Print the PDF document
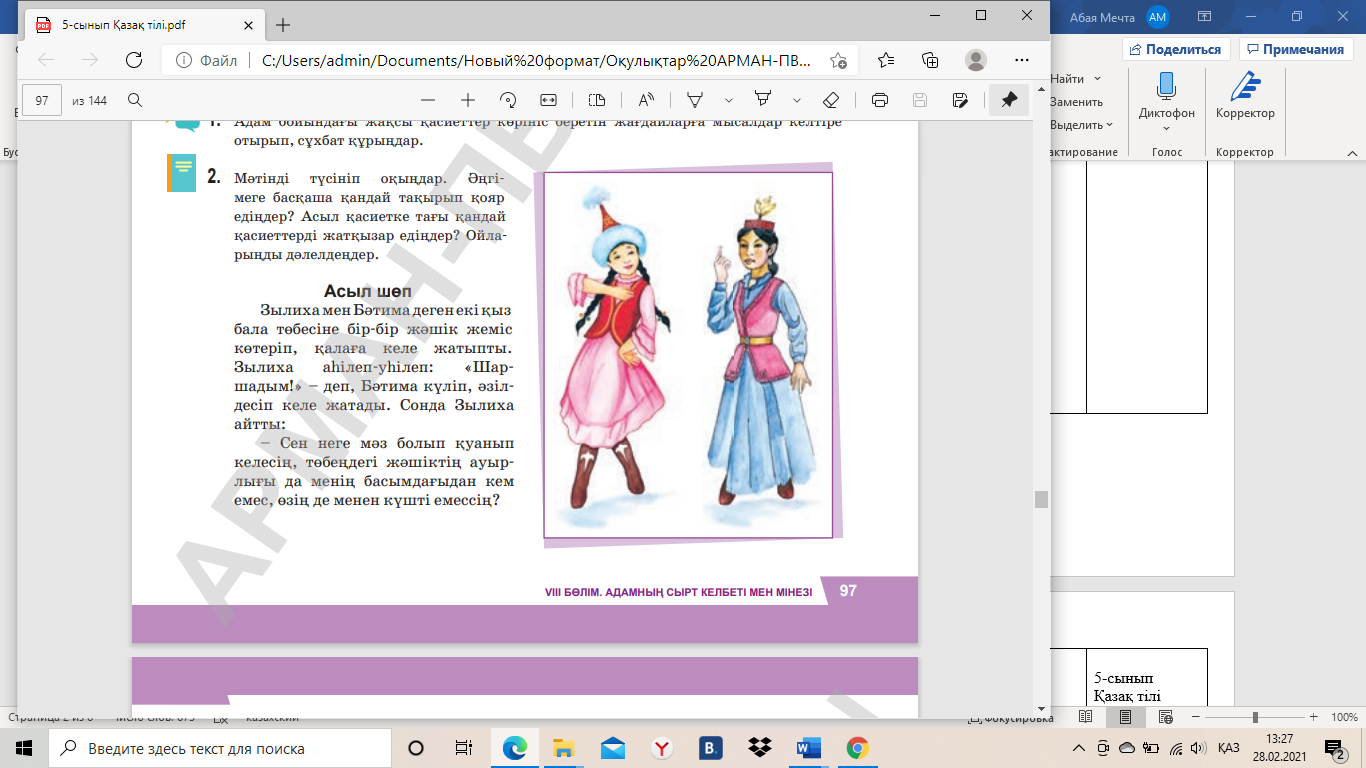 point(880,100)
